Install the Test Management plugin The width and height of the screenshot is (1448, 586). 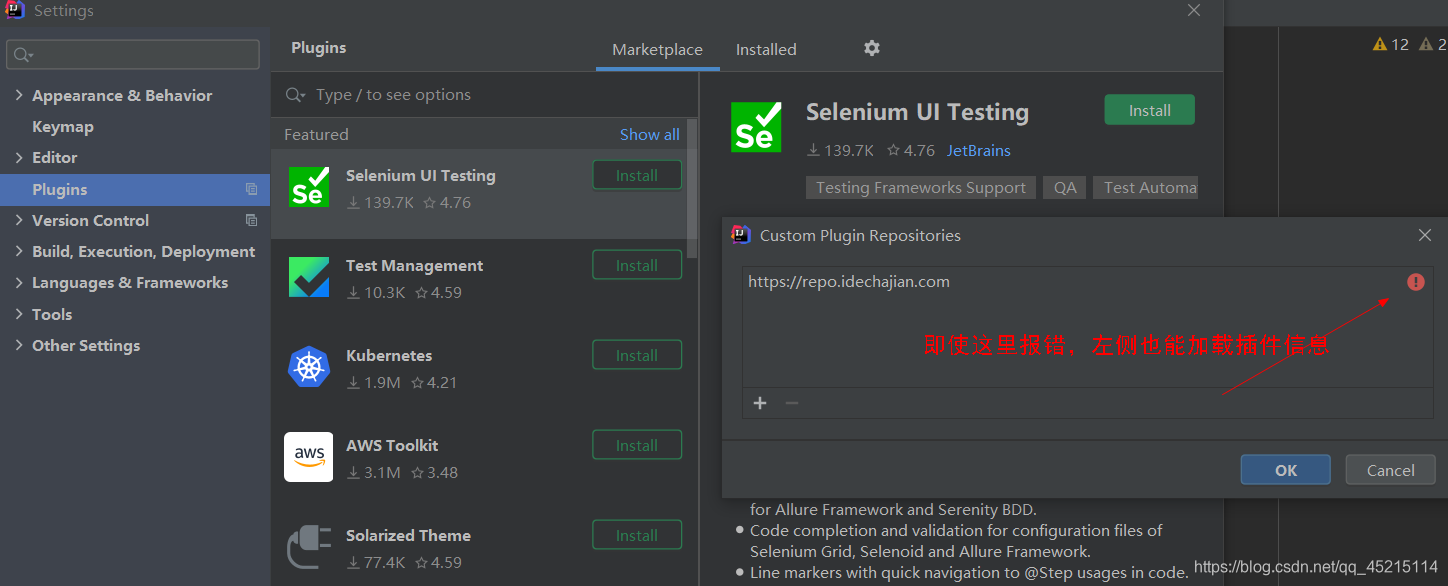coord(637,265)
